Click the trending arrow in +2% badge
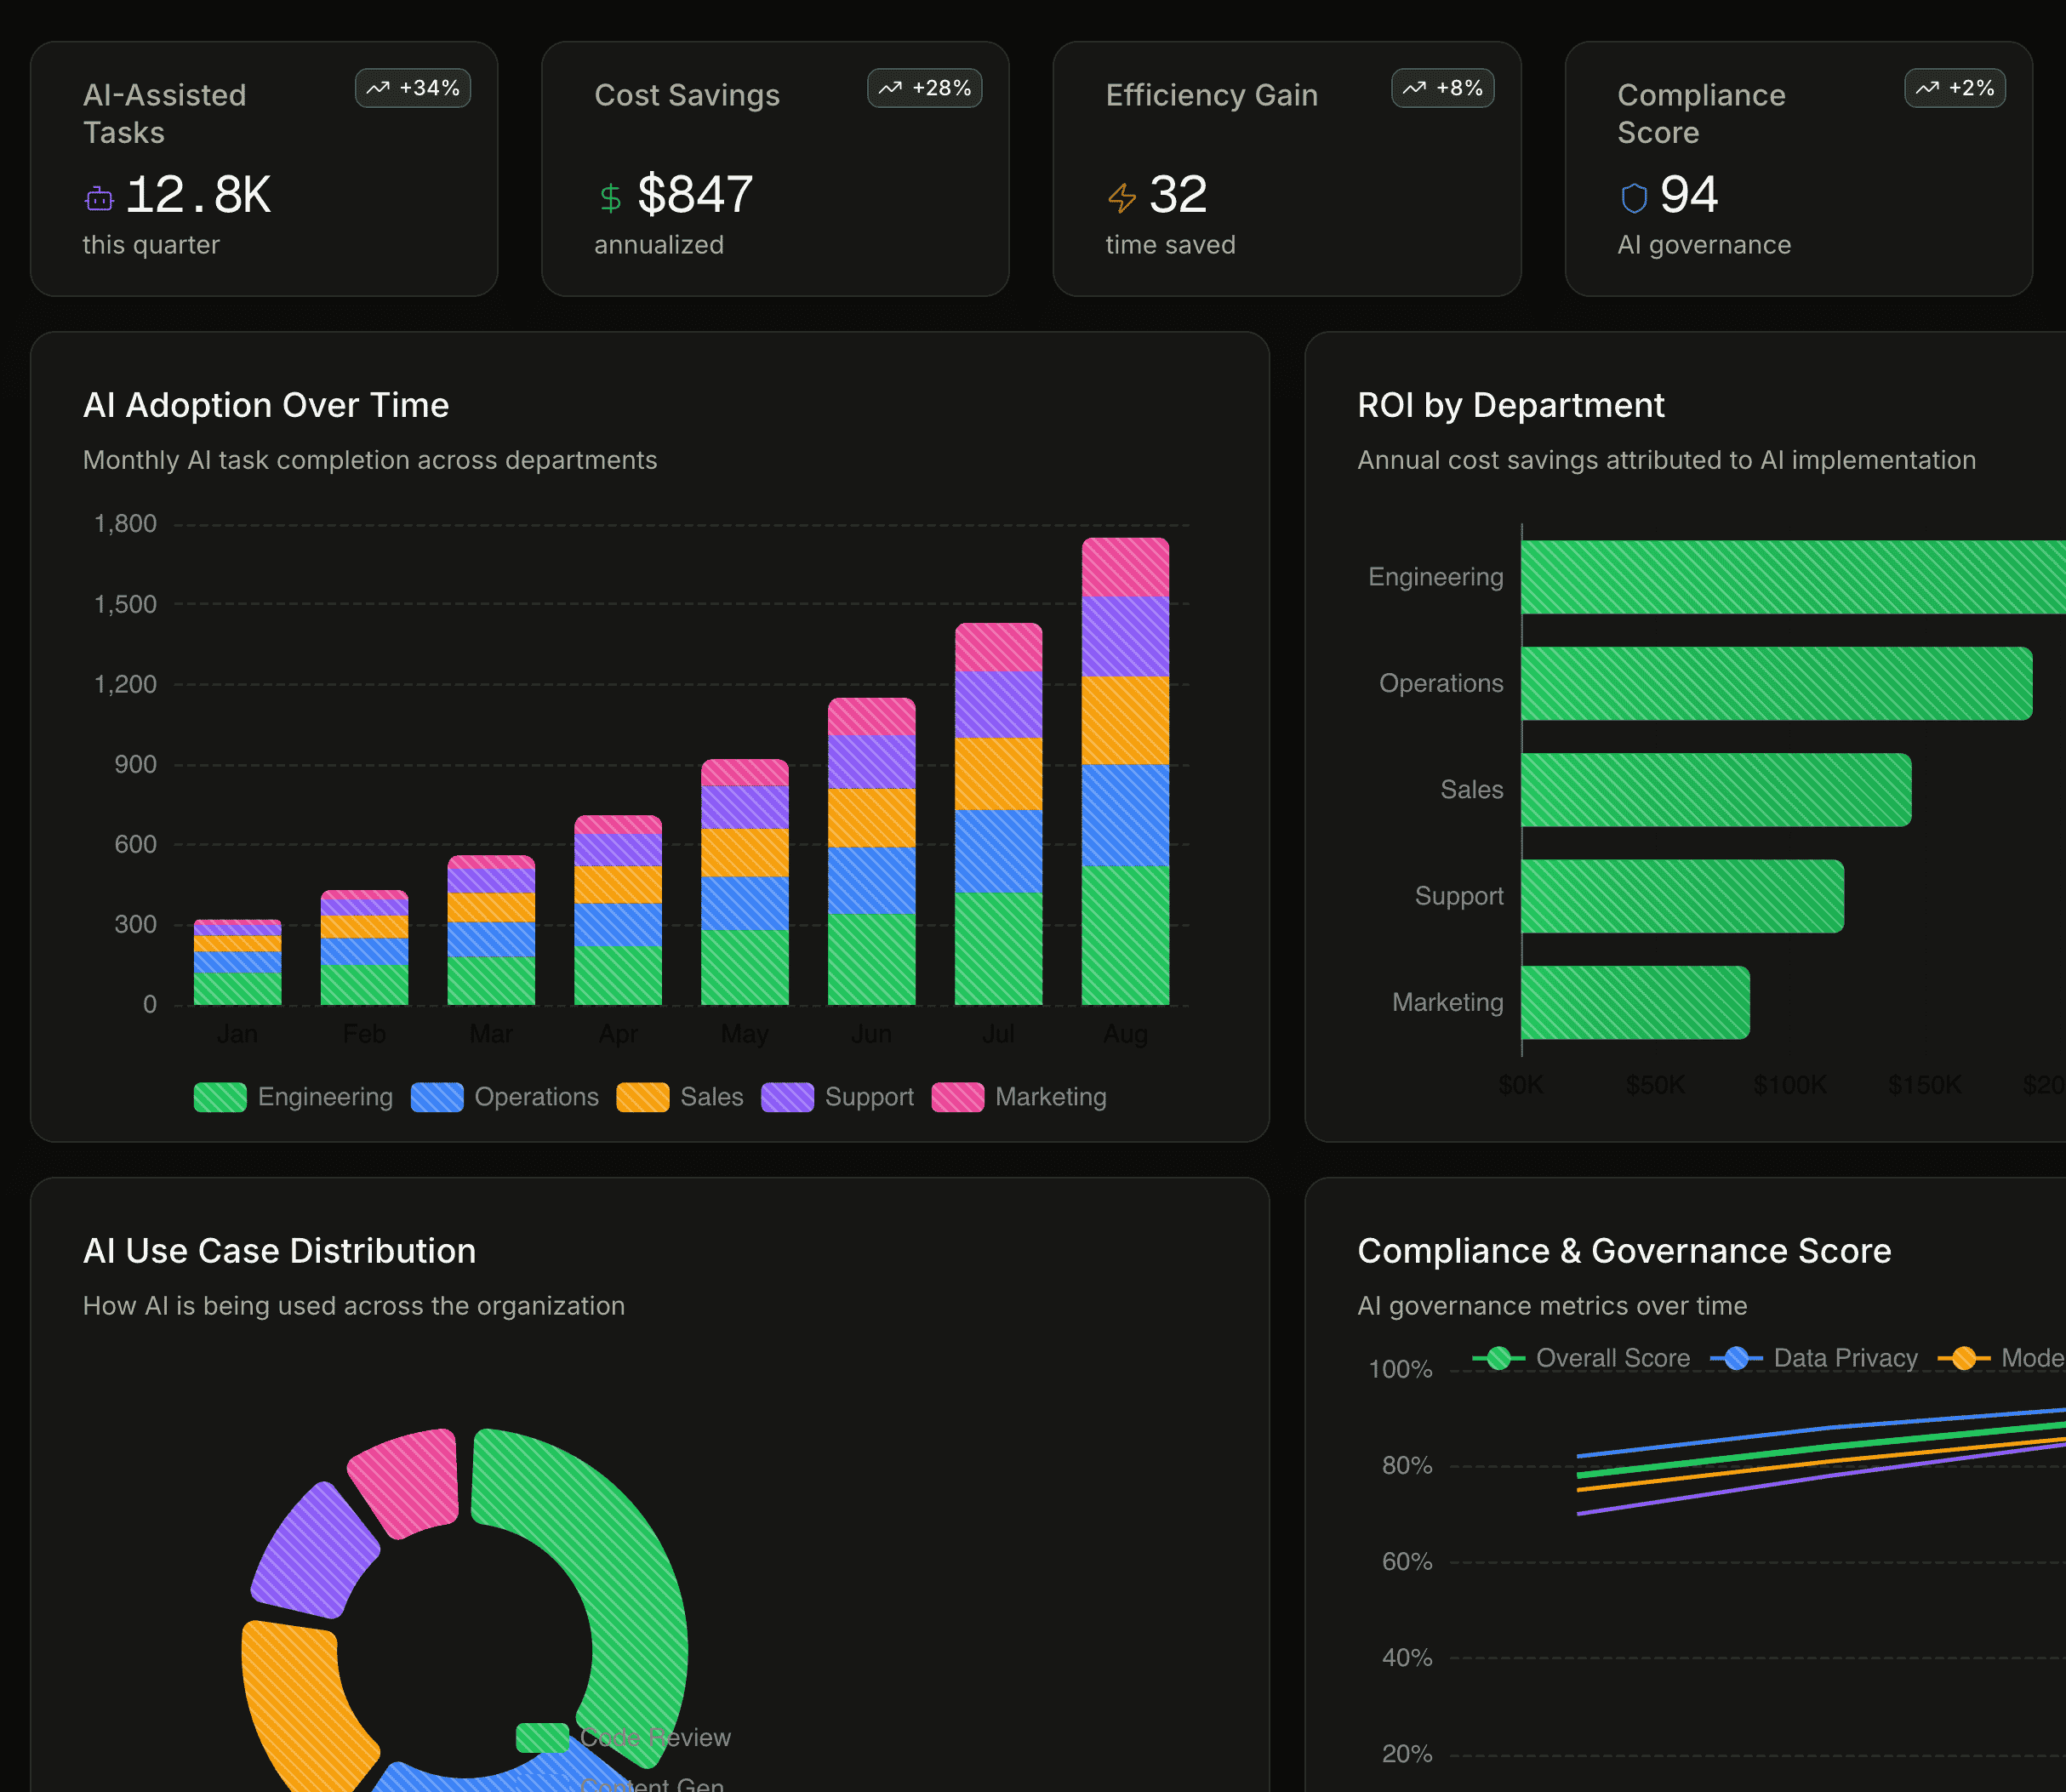 pos(1927,88)
